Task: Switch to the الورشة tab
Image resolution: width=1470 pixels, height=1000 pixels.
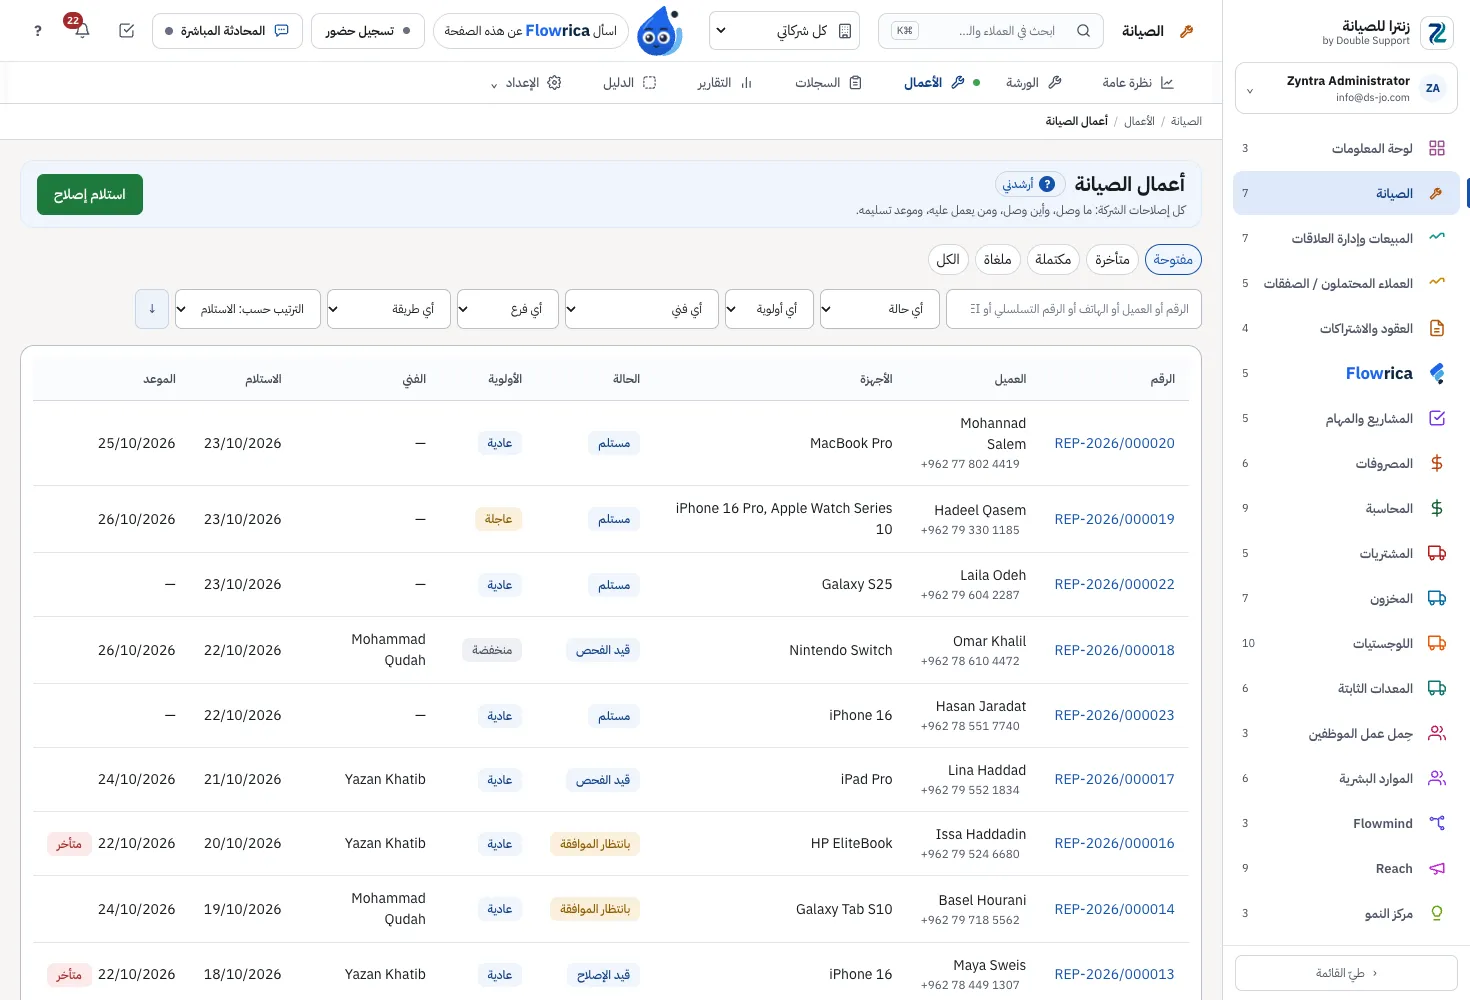Action: [x=1033, y=83]
